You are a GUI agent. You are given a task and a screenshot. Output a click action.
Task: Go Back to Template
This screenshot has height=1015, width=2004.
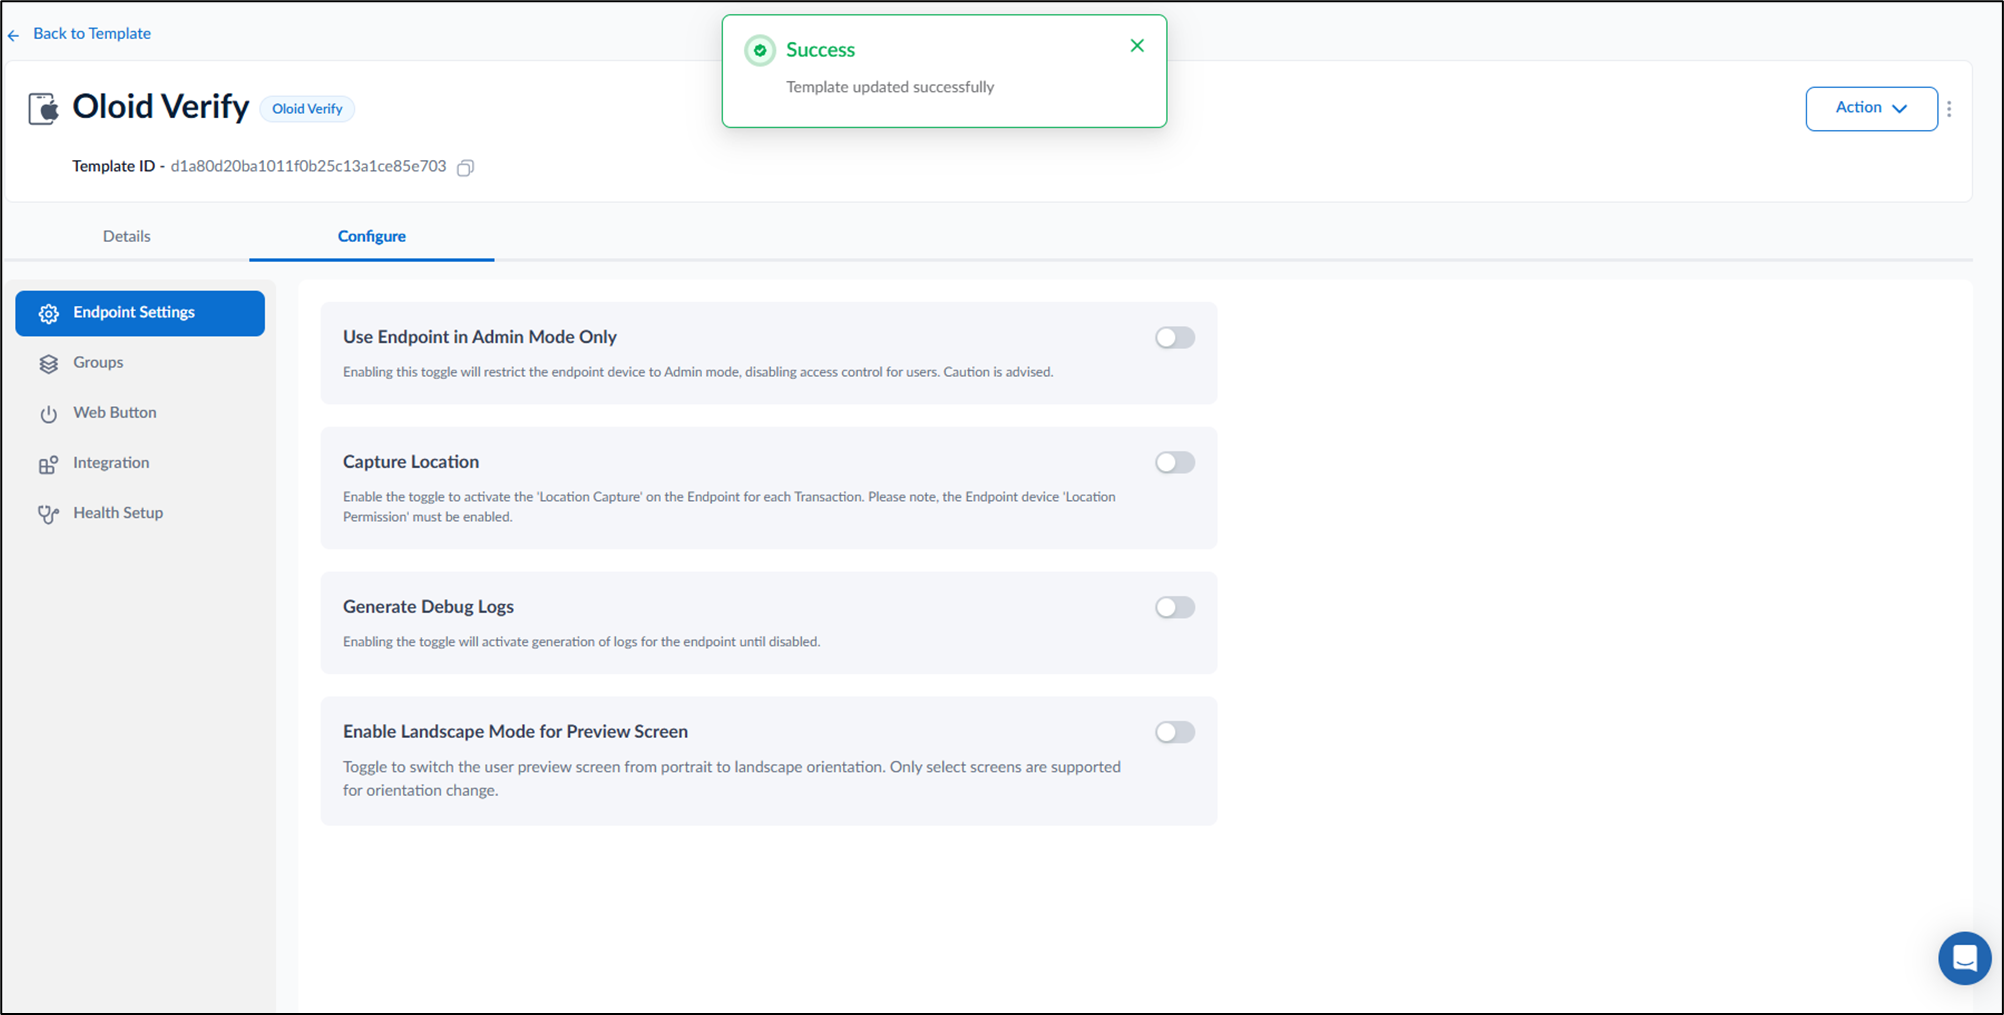92,34
